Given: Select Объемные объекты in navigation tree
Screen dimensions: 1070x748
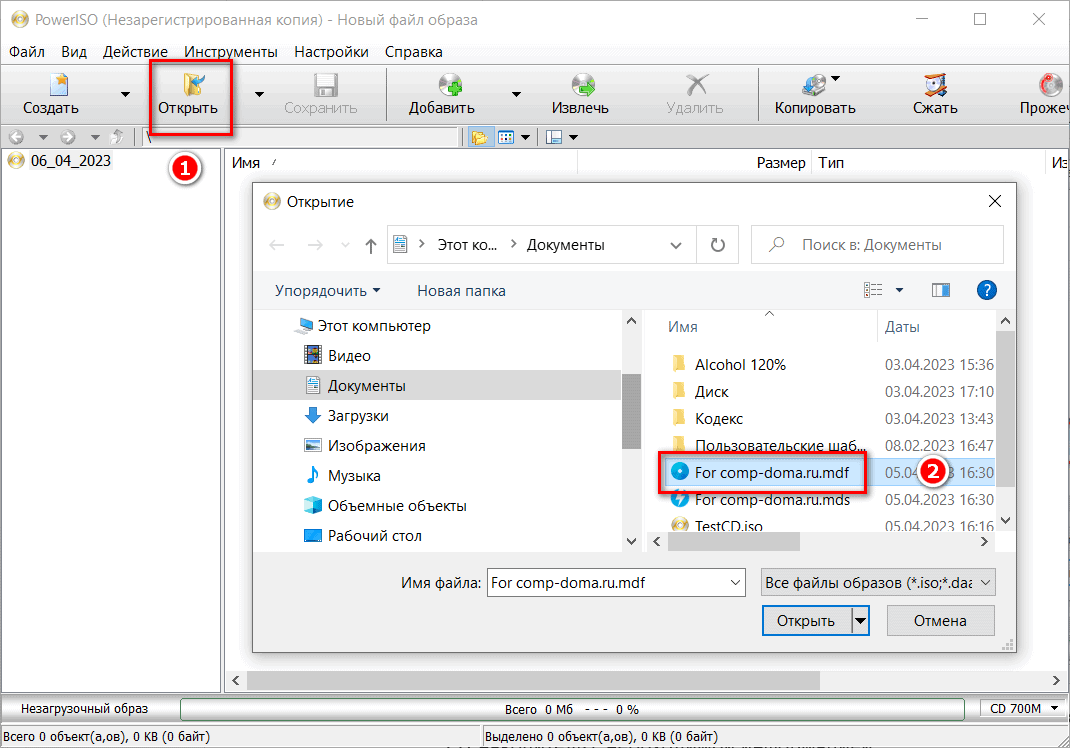Looking at the screenshot, I should pyautogui.click(x=397, y=506).
